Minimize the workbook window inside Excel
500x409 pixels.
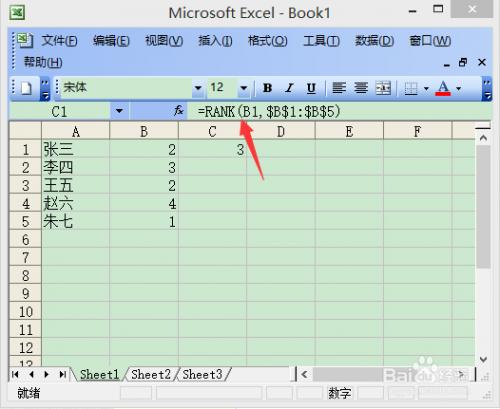click(447, 64)
